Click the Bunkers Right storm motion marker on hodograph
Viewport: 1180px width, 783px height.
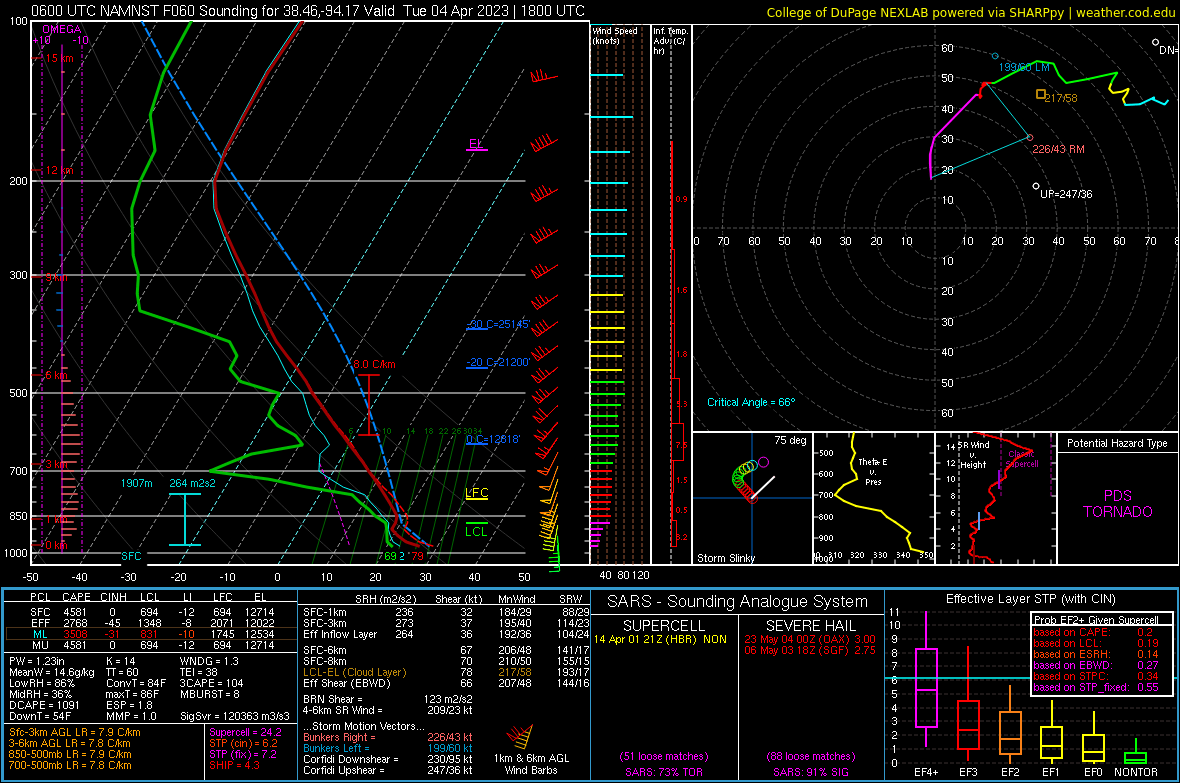click(1030, 138)
